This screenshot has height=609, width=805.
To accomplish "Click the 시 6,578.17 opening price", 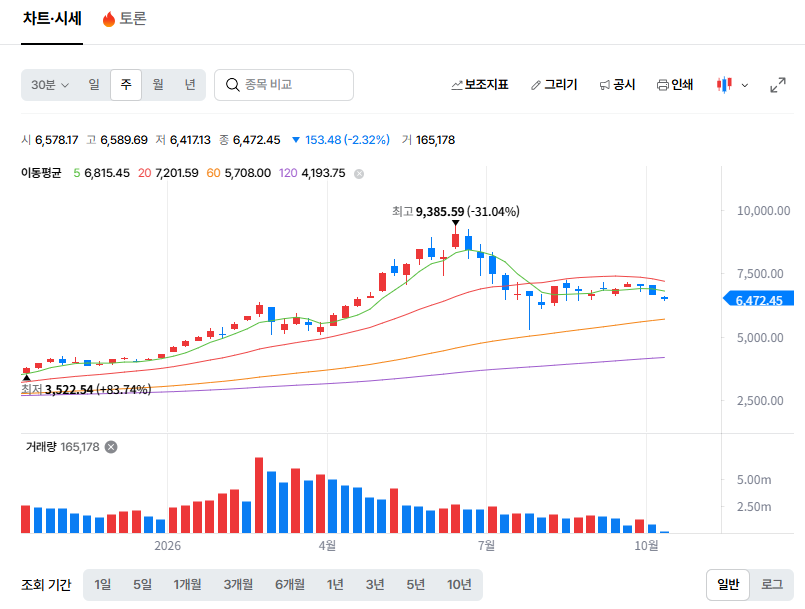I will (50, 140).
